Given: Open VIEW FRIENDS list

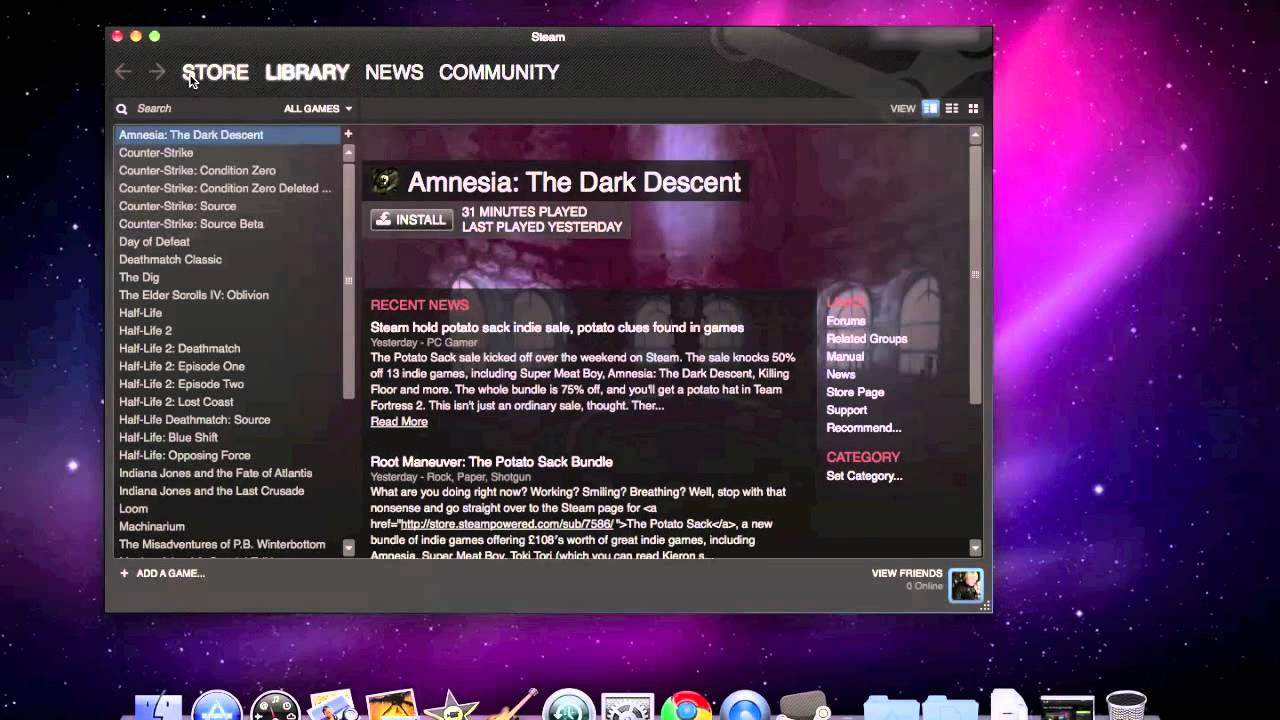Looking at the screenshot, I should click(x=907, y=574).
